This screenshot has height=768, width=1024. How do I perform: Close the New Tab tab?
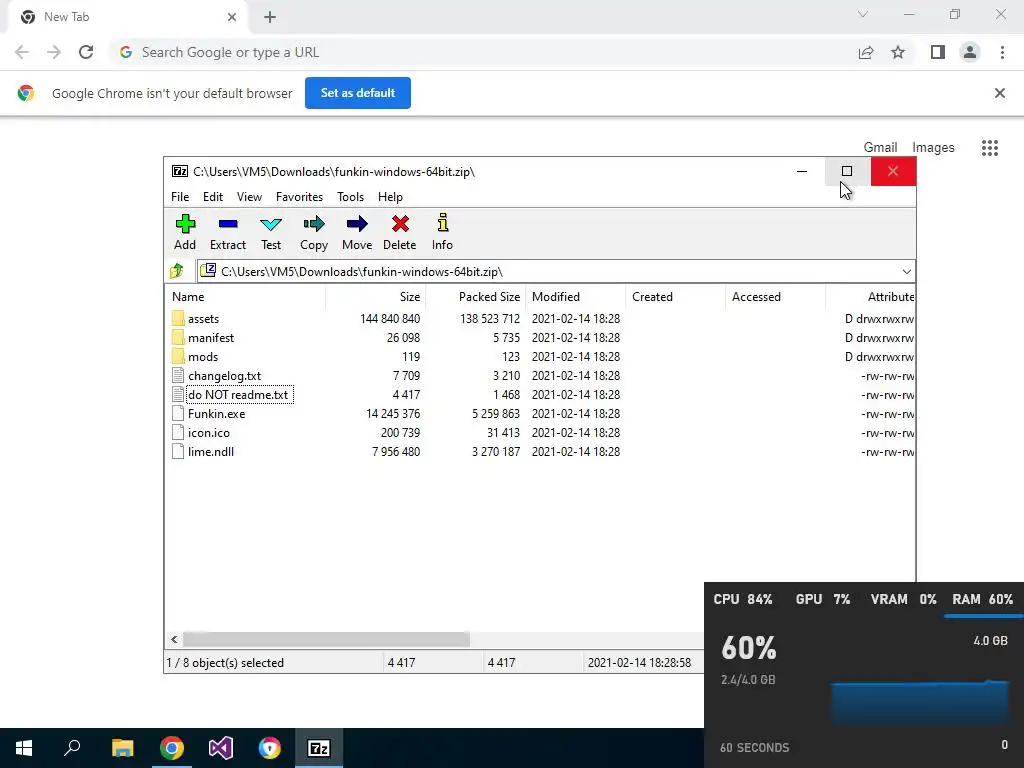pos(232,17)
